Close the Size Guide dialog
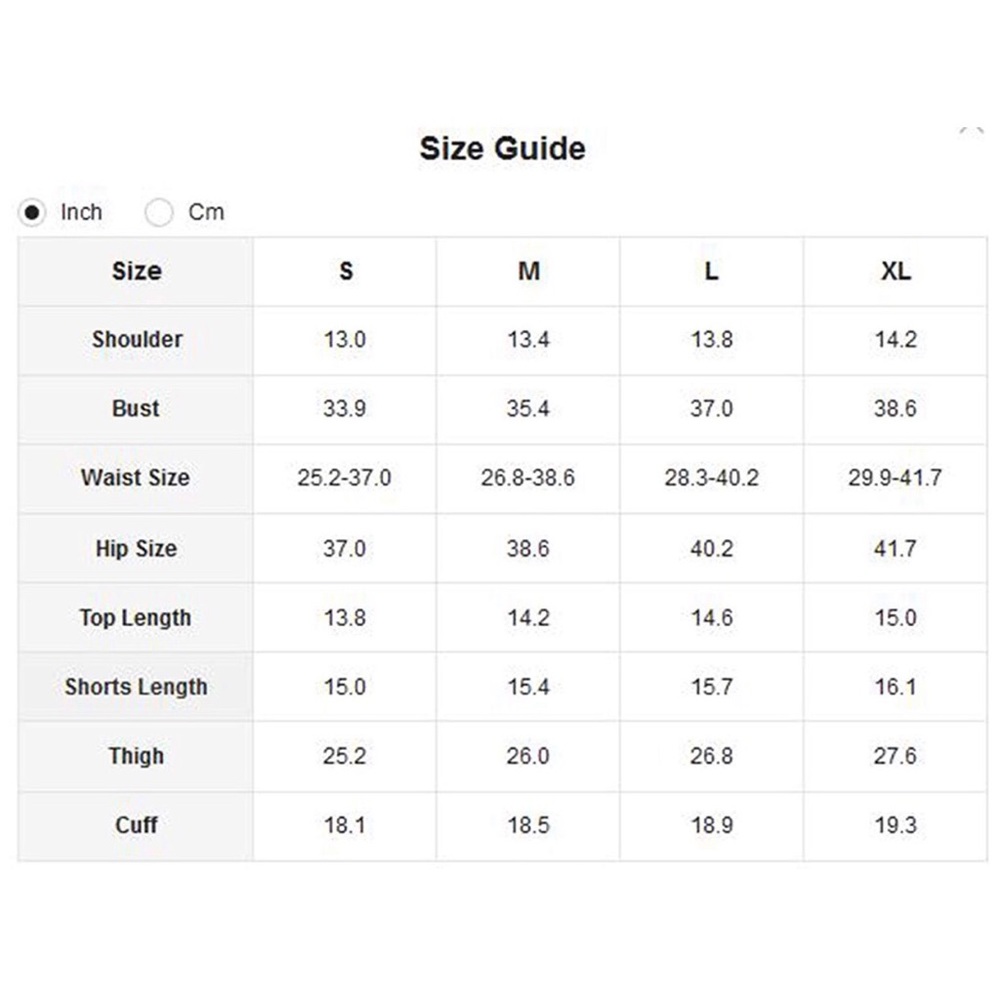Screen dimensions: 1000x1000 [x=971, y=133]
